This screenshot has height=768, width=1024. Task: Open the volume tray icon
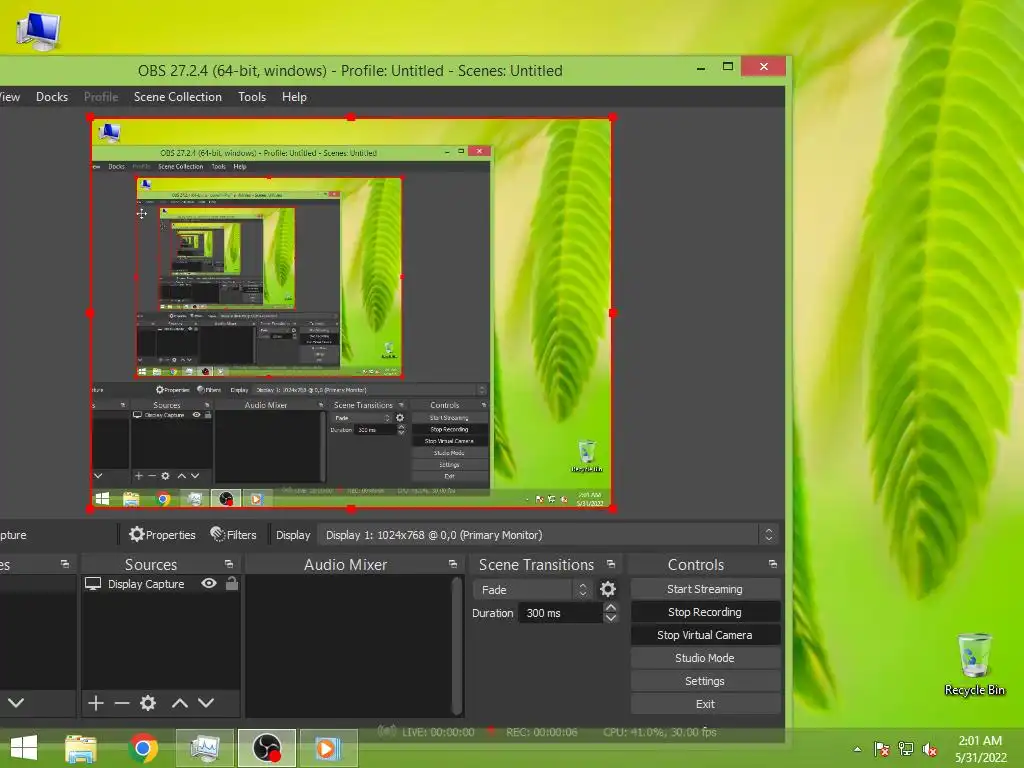[x=930, y=750]
